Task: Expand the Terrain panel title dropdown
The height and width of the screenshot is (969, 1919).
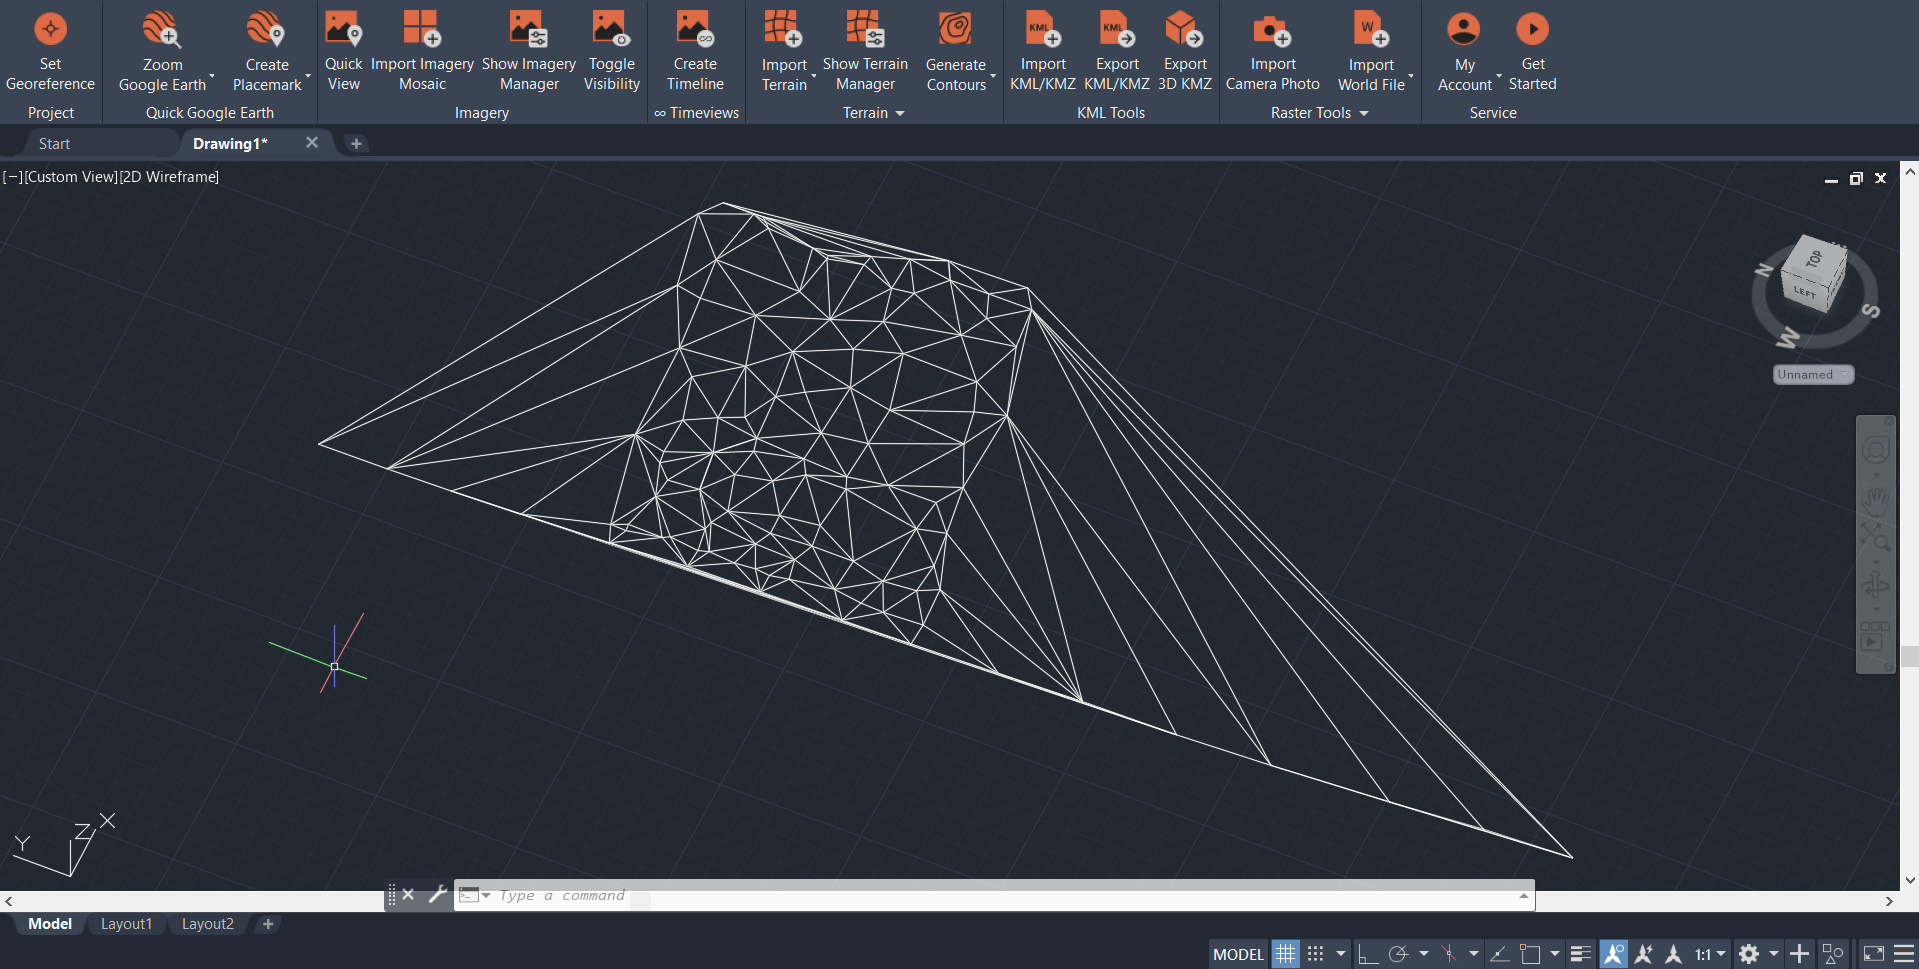Action: click(x=874, y=113)
